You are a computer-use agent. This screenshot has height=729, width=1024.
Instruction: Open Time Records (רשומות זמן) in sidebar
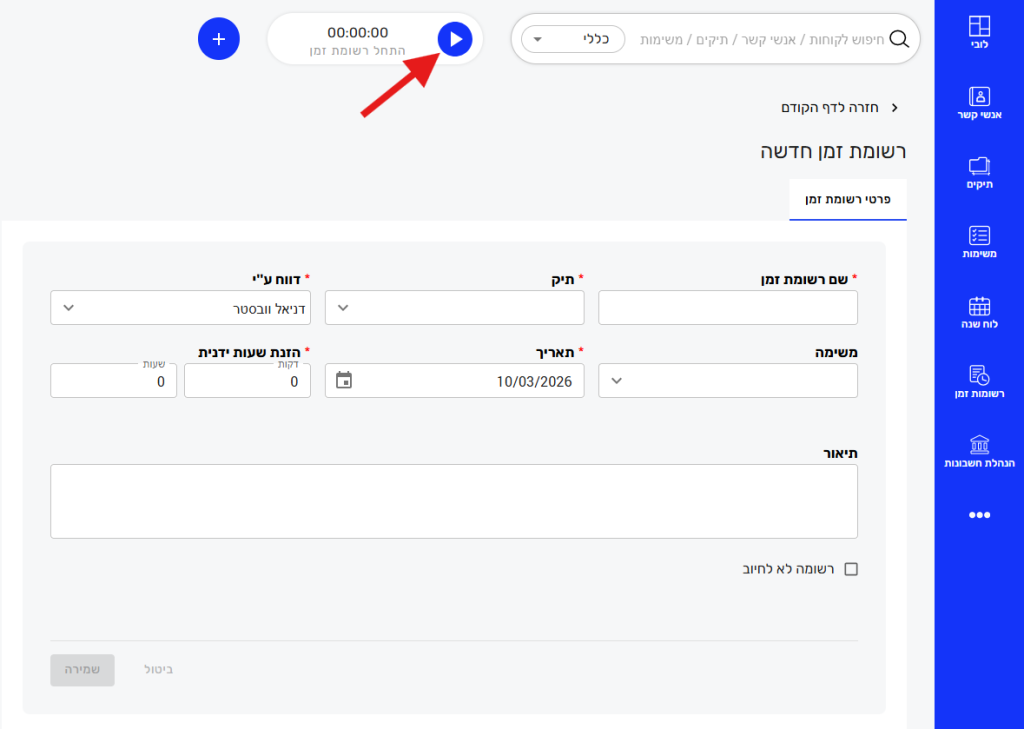tap(979, 382)
